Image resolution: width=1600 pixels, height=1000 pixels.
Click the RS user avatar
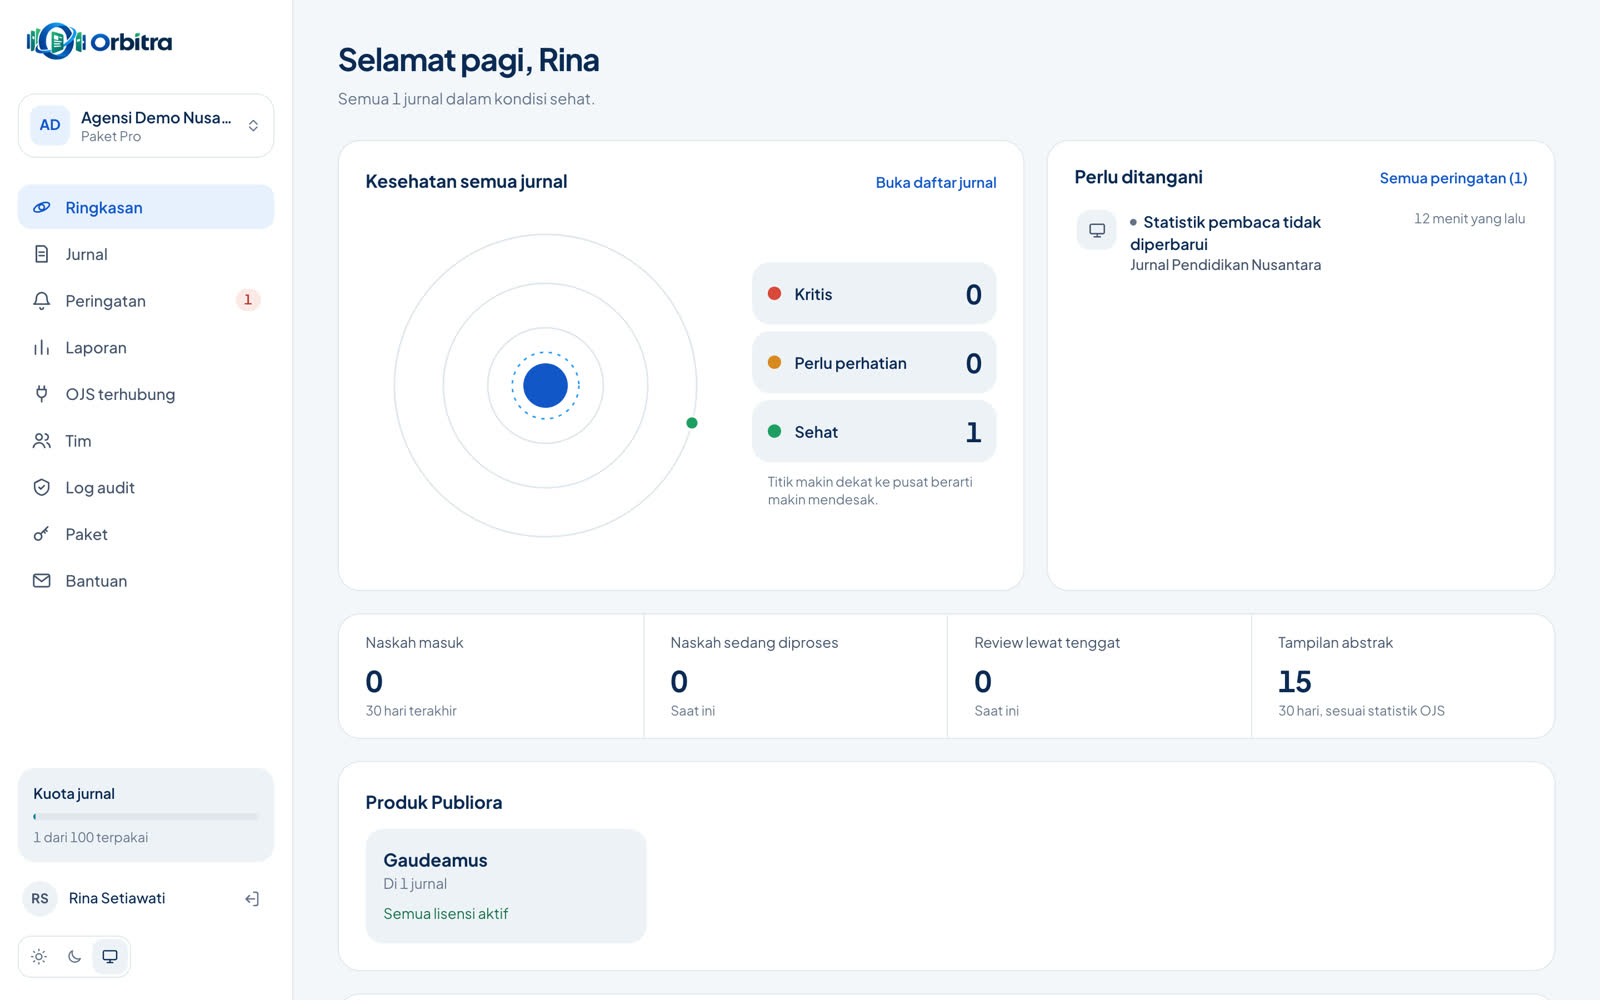(40, 898)
